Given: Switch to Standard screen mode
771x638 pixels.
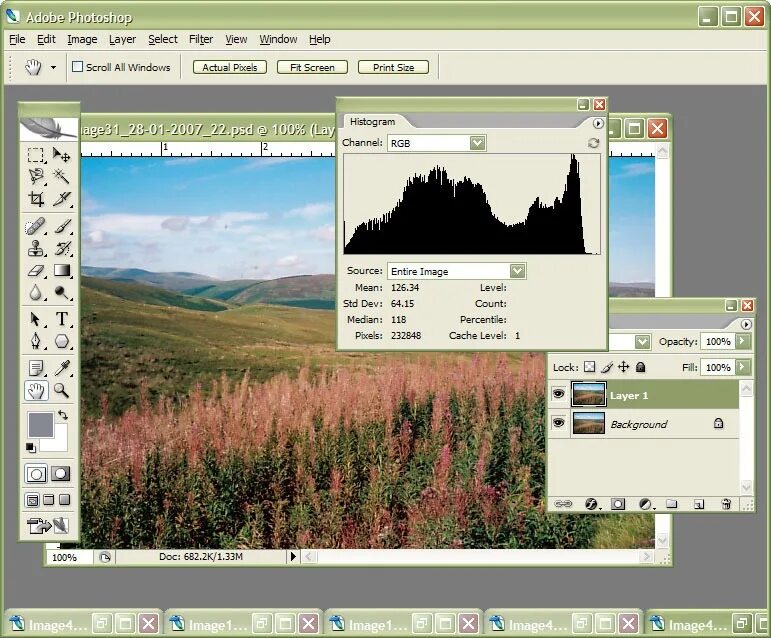Looking at the screenshot, I should 32,500.
